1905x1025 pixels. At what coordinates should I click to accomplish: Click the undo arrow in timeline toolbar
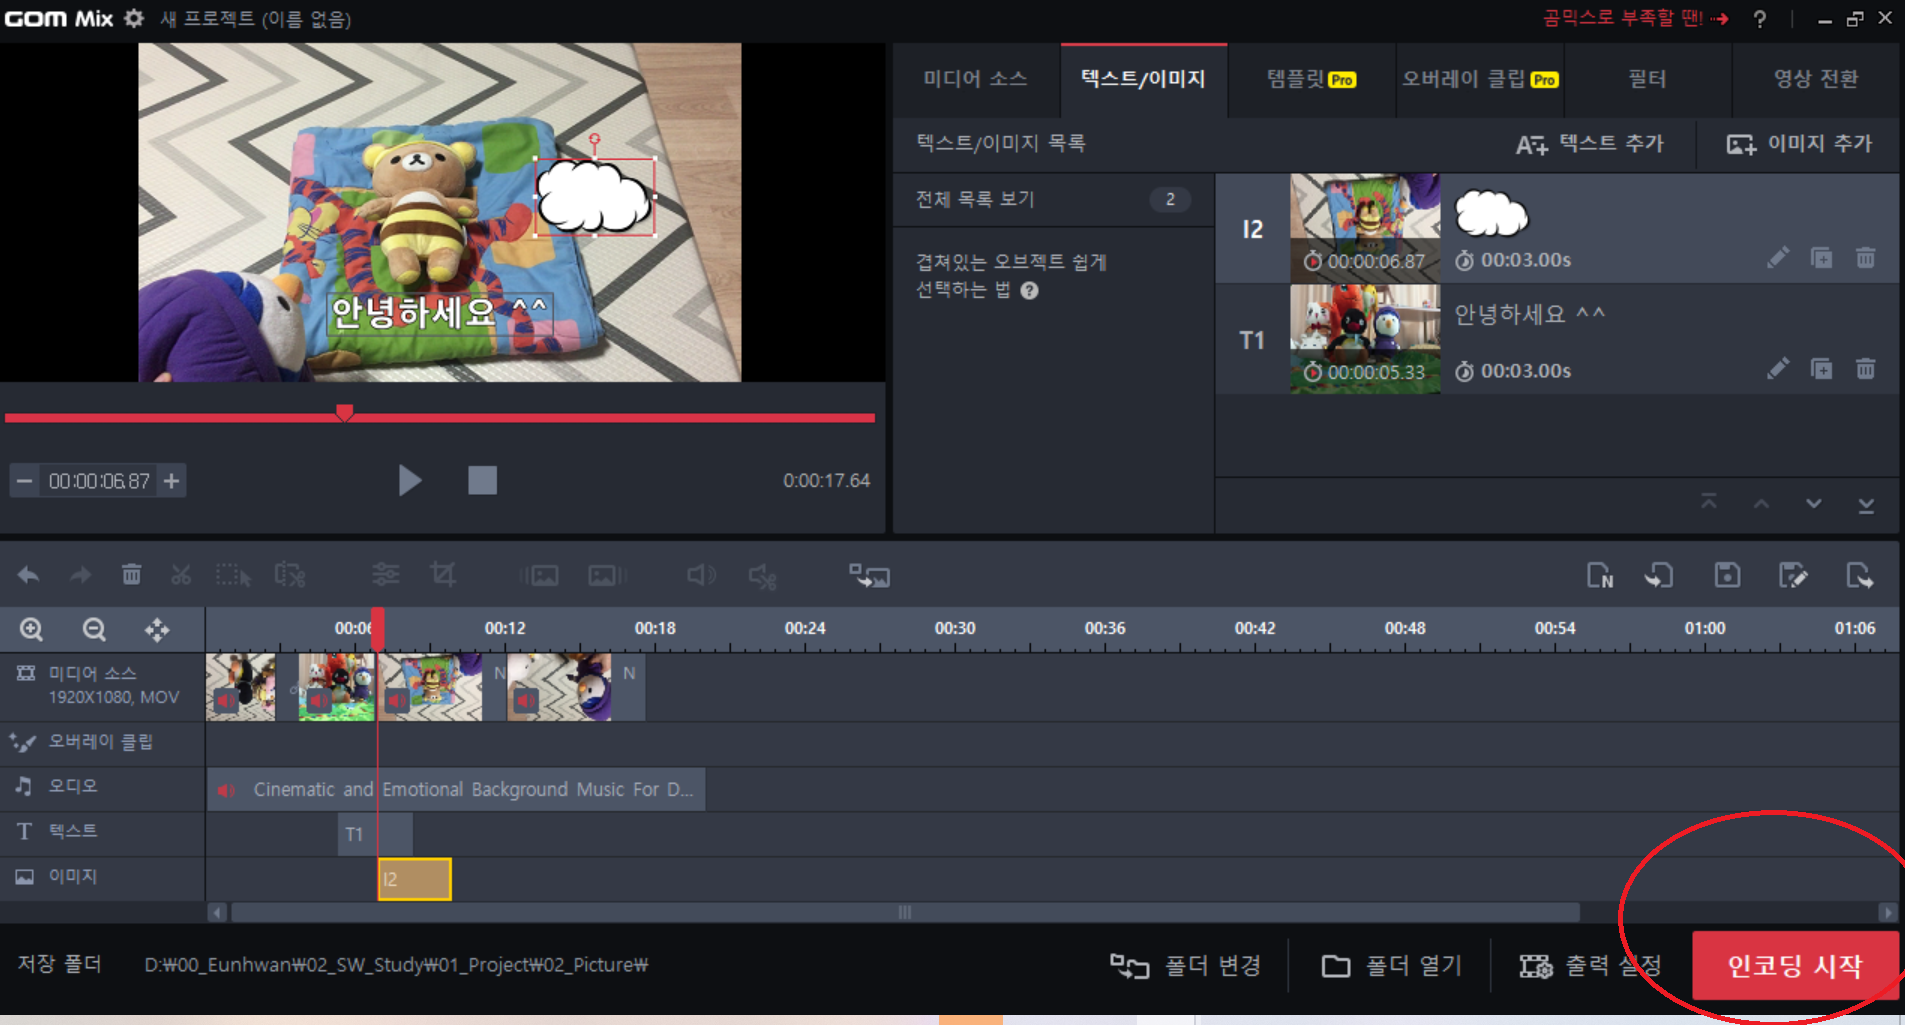tap(29, 575)
